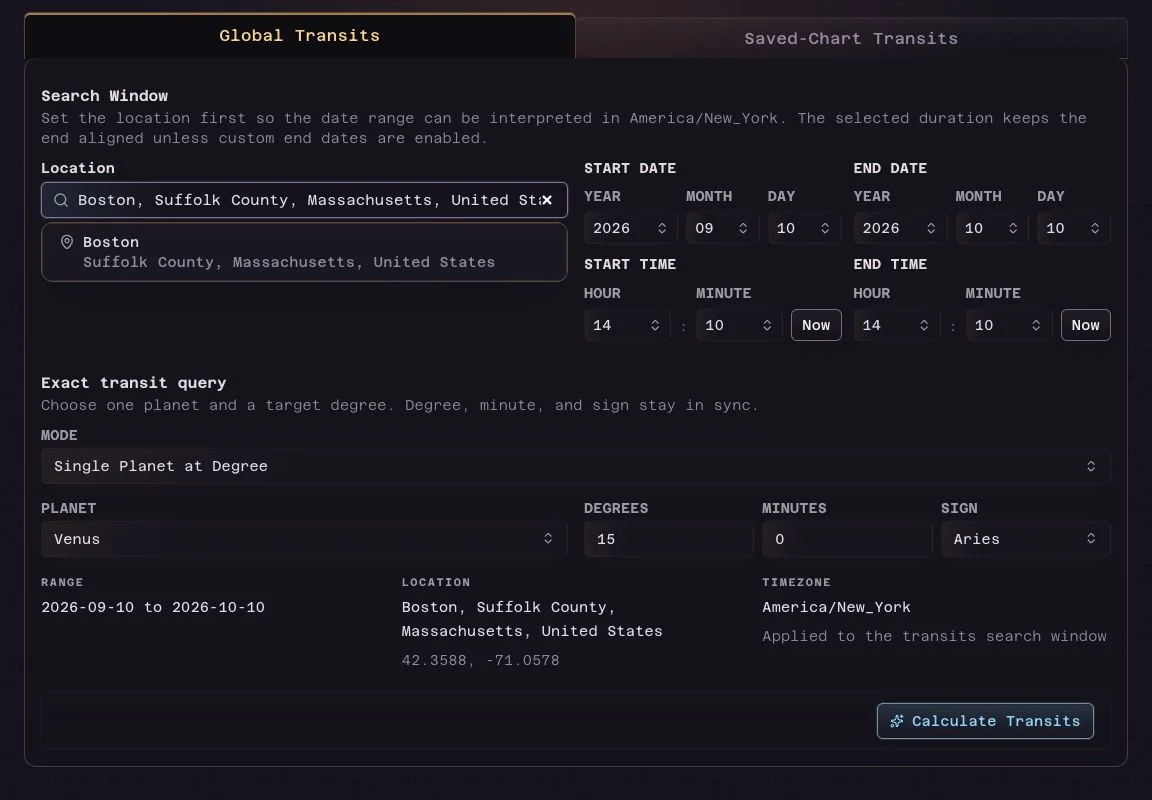This screenshot has height=800, width=1152.
Task: Click the Calculate Transits button
Action: 985,721
